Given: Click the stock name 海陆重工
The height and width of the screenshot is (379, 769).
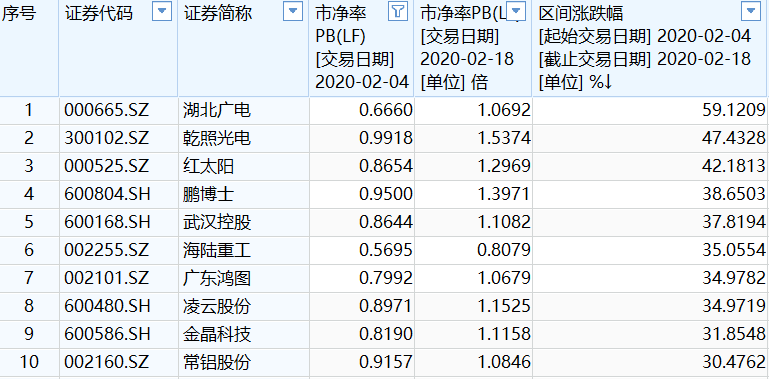Looking at the screenshot, I should point(217,250).
